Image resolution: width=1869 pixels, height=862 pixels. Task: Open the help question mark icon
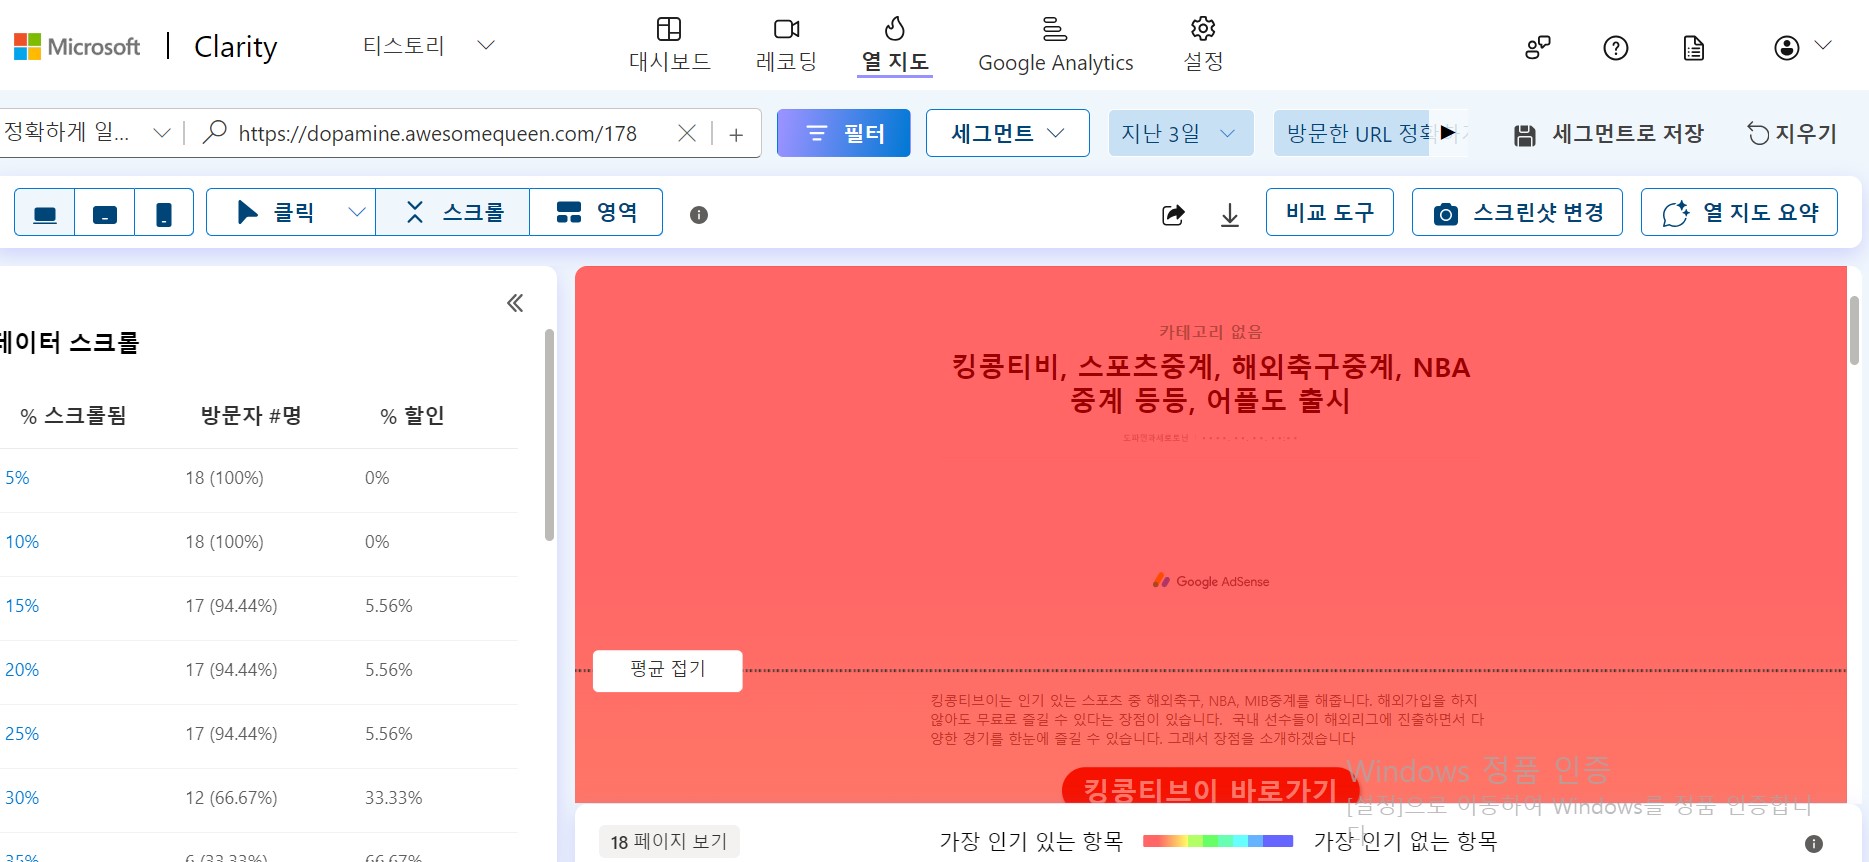pos(1616,47)
